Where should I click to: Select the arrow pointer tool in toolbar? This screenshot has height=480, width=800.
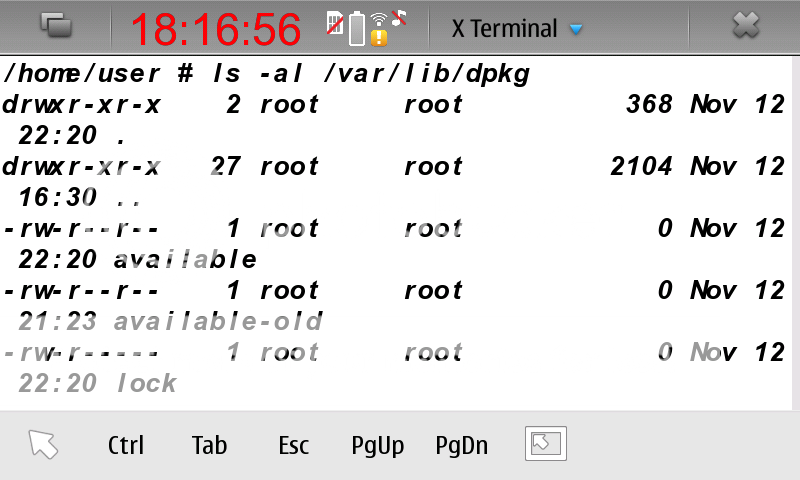pyautogui.click(x=44, y=445)
